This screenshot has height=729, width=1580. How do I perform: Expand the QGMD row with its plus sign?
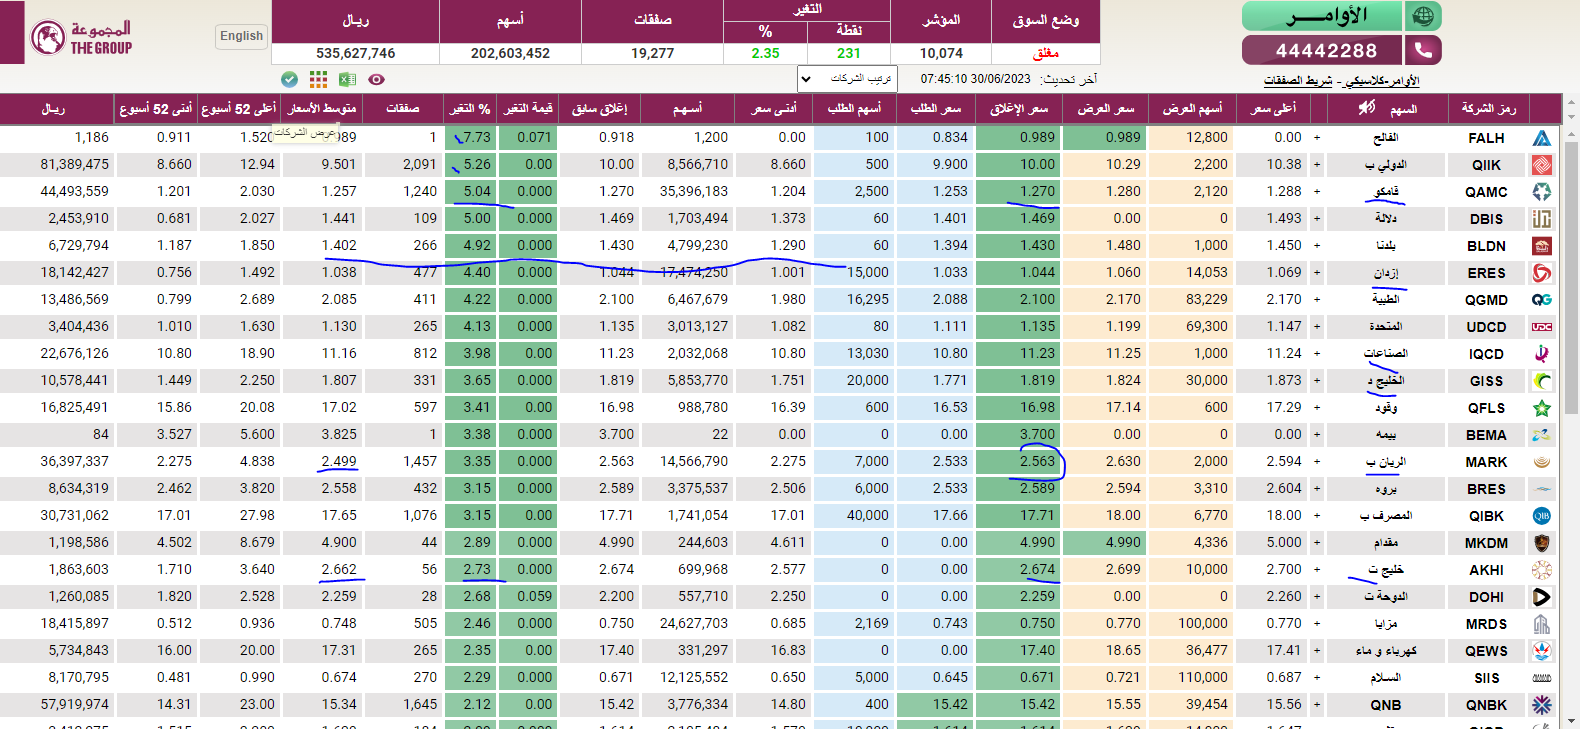pos(1317,300)
